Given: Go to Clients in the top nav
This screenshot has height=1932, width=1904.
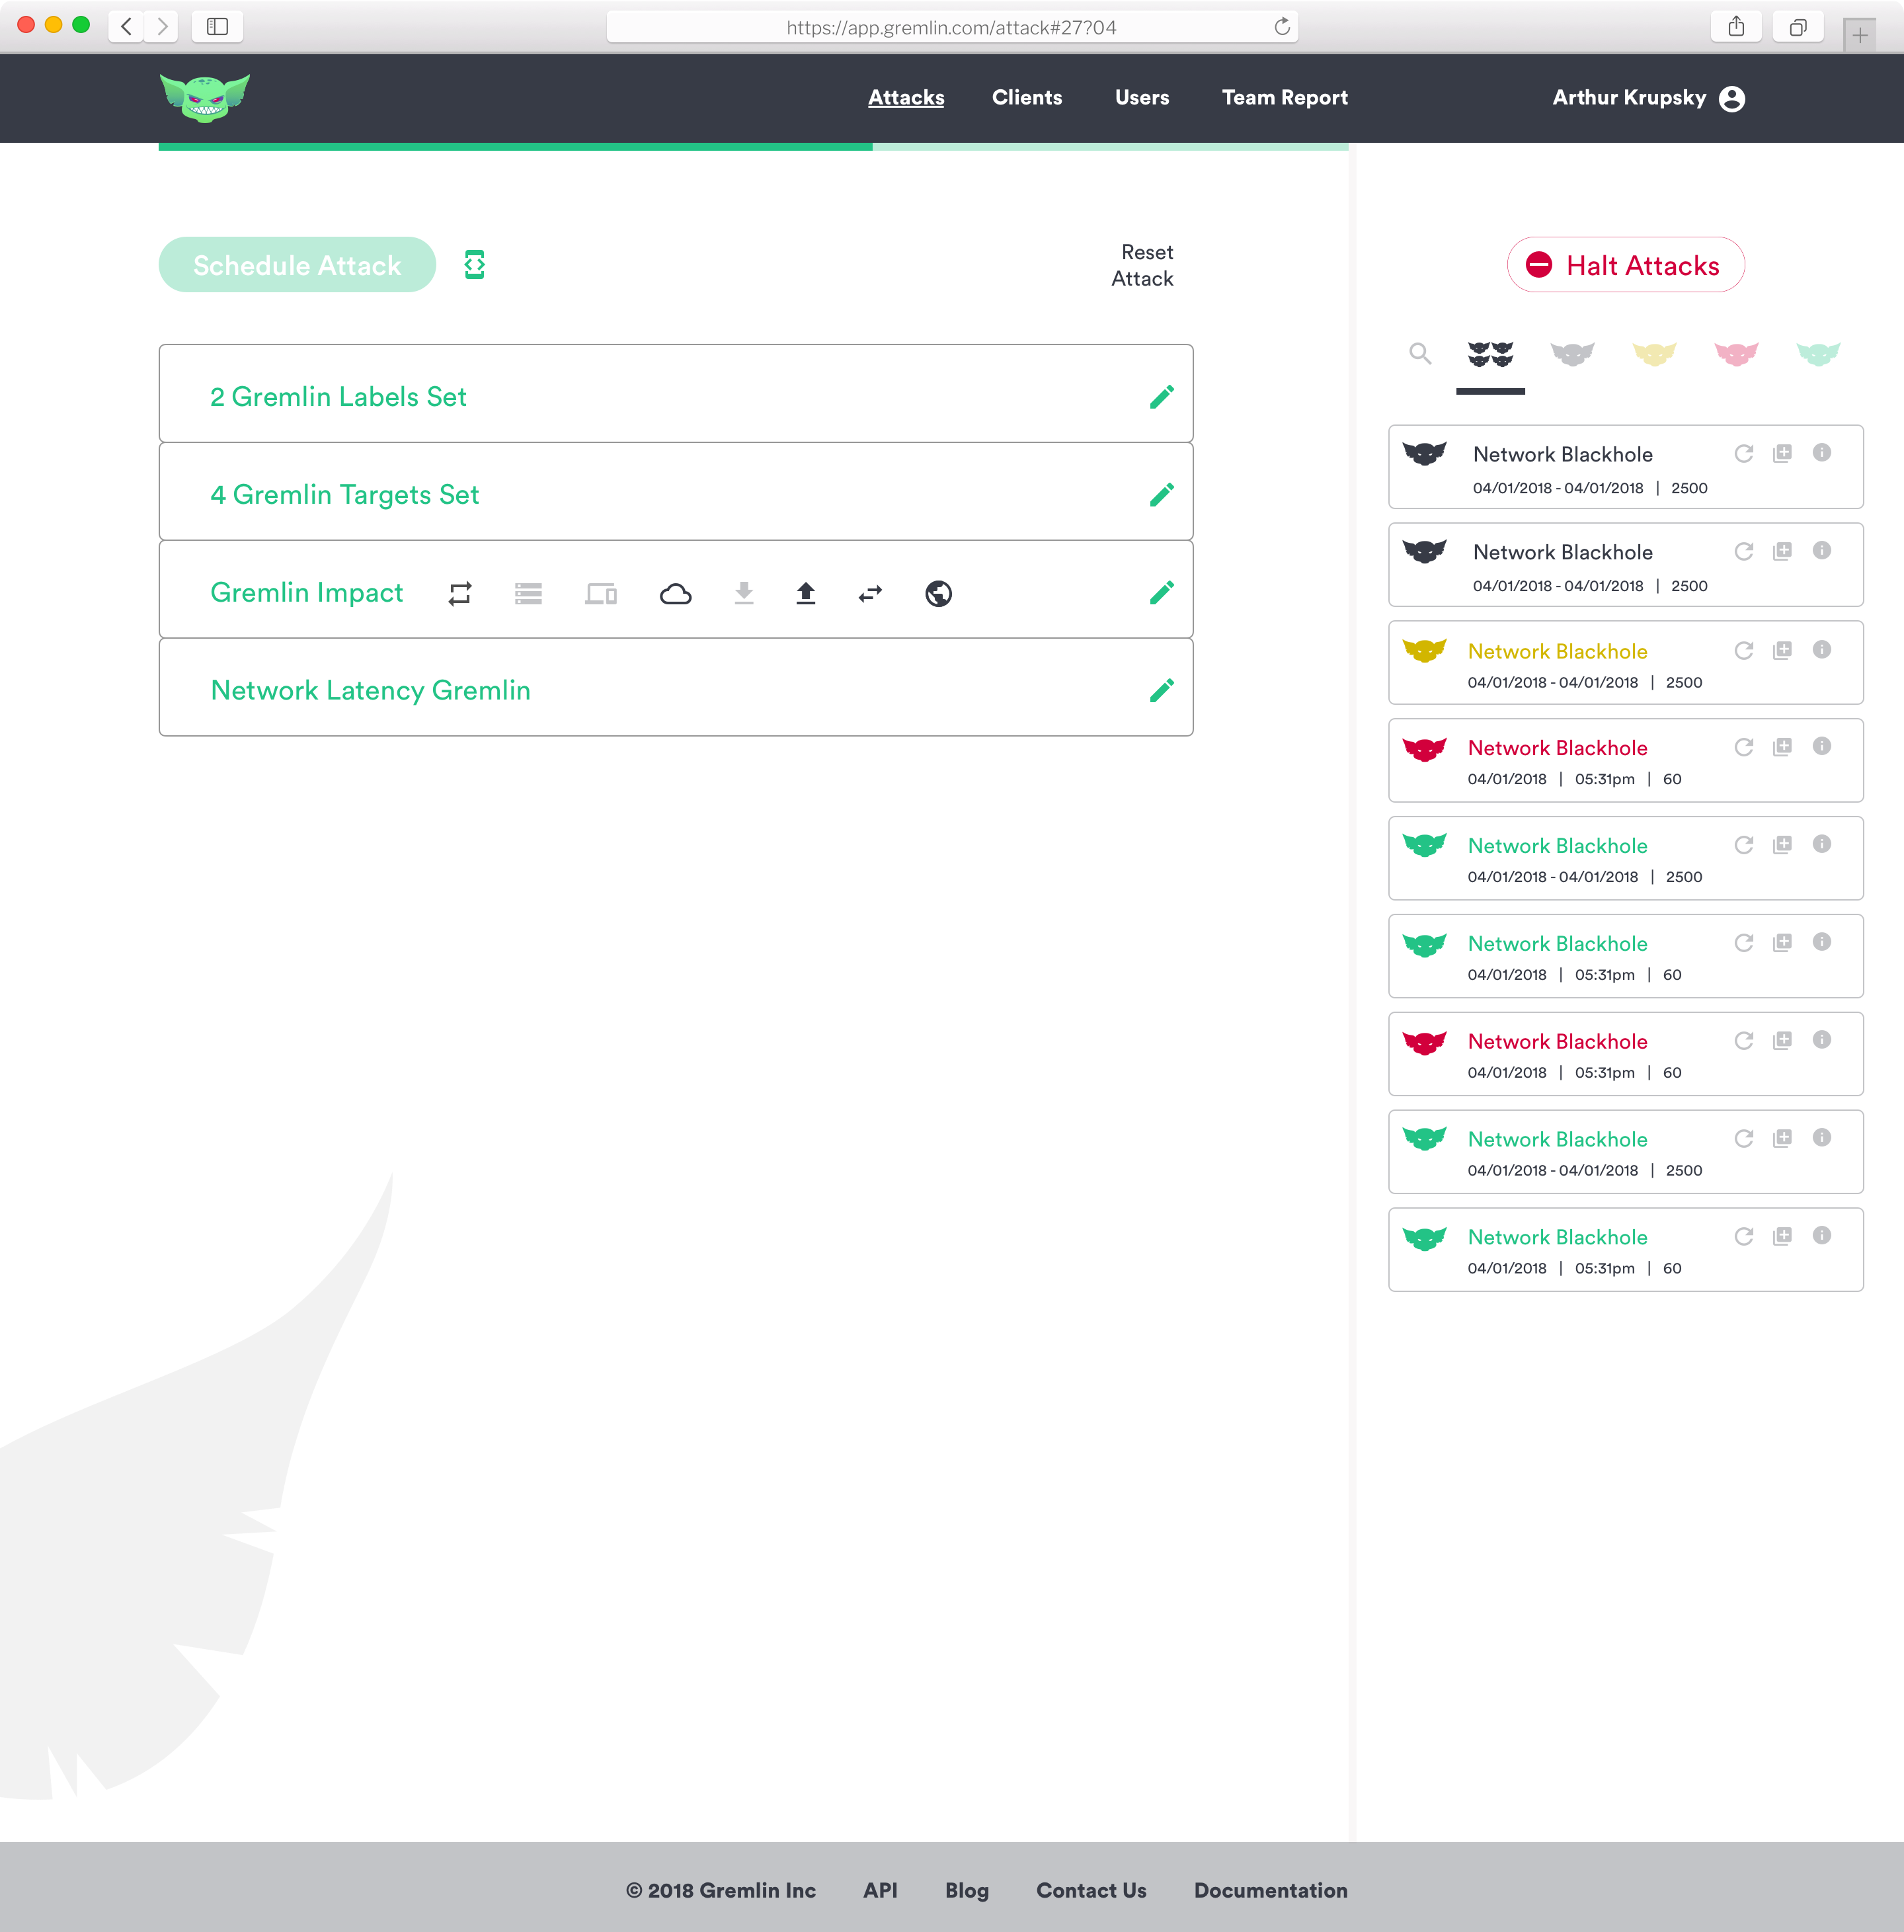Looking at the screenshot, I should [1027, 98].
